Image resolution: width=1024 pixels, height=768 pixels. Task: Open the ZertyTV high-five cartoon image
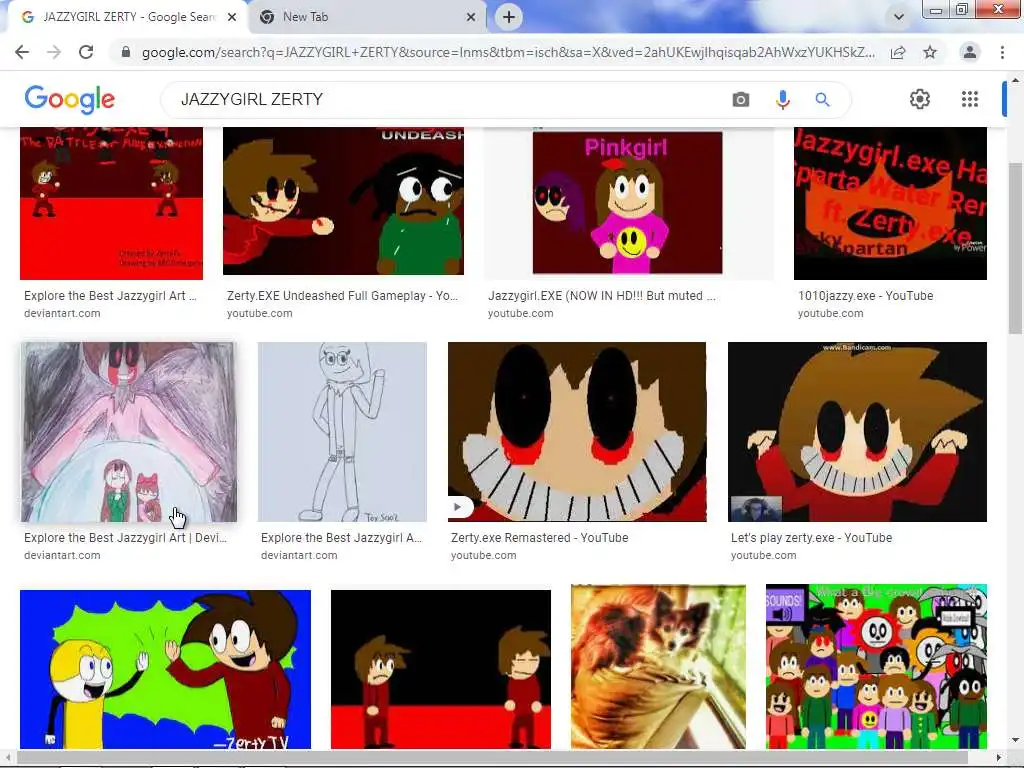coord(165,669)
